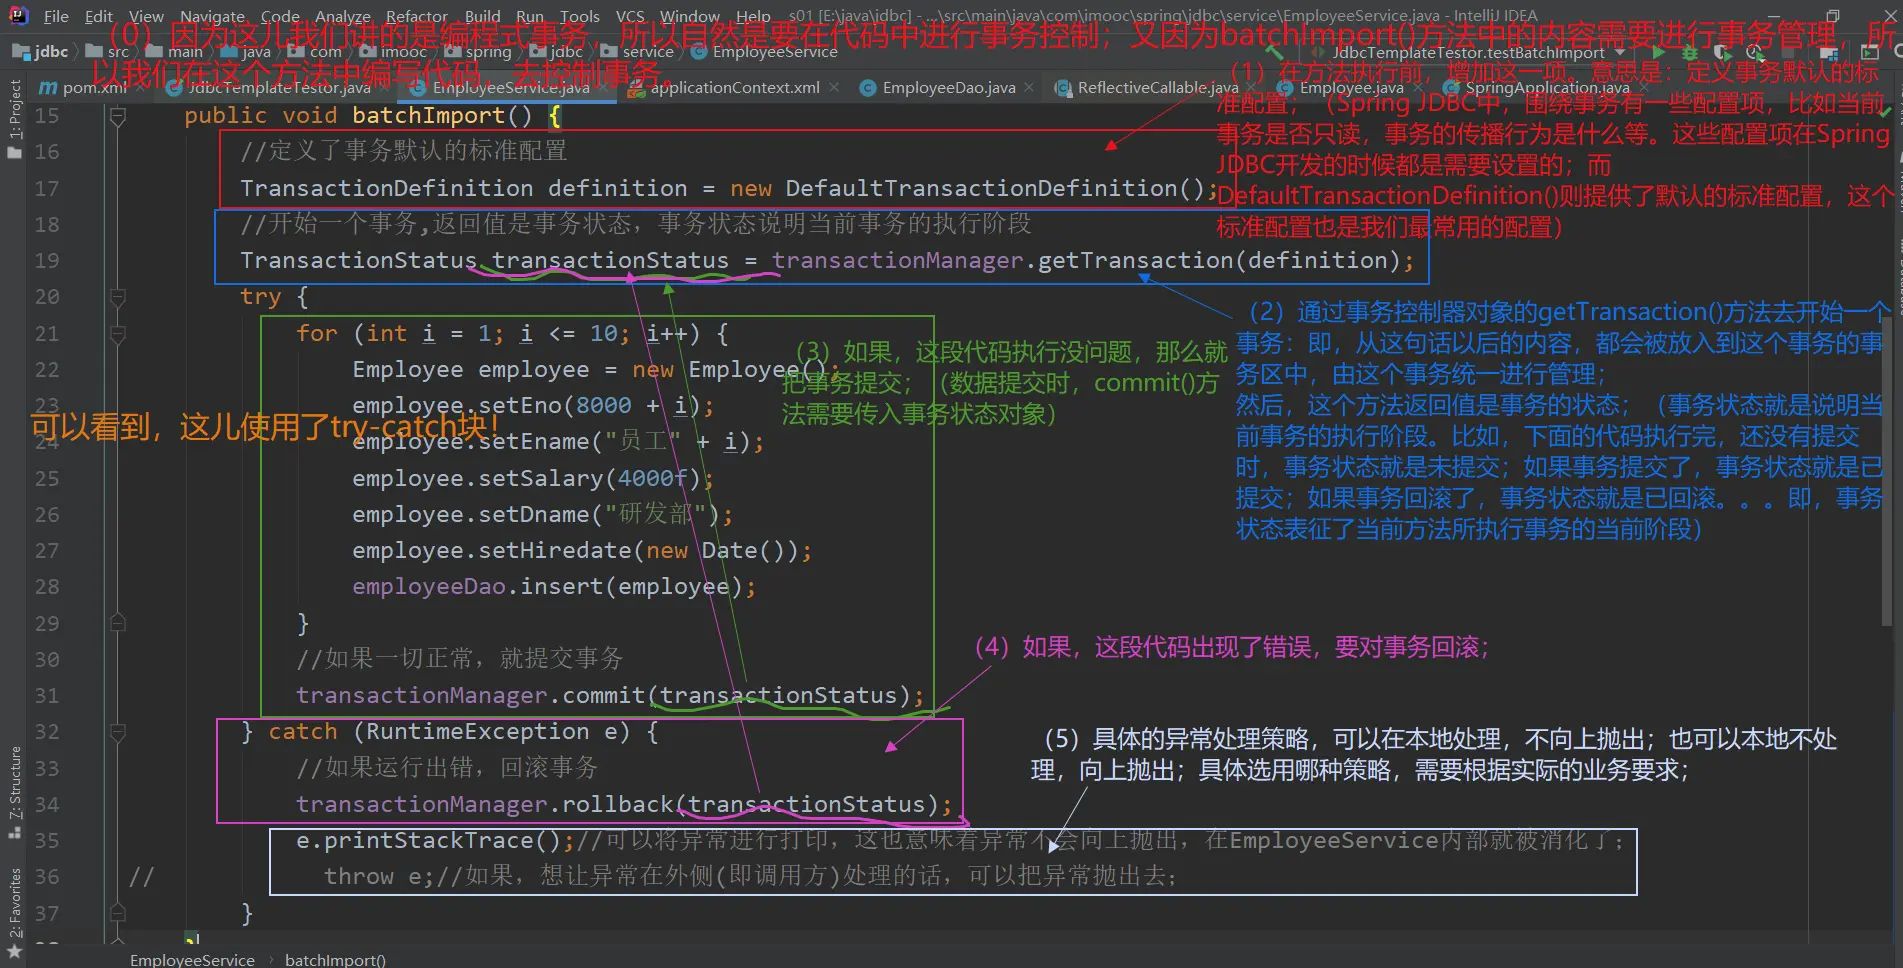Collapse the batchImport method at line 15
The width and height of the screenshot is (1903, 968).
[x=118, y=116]
